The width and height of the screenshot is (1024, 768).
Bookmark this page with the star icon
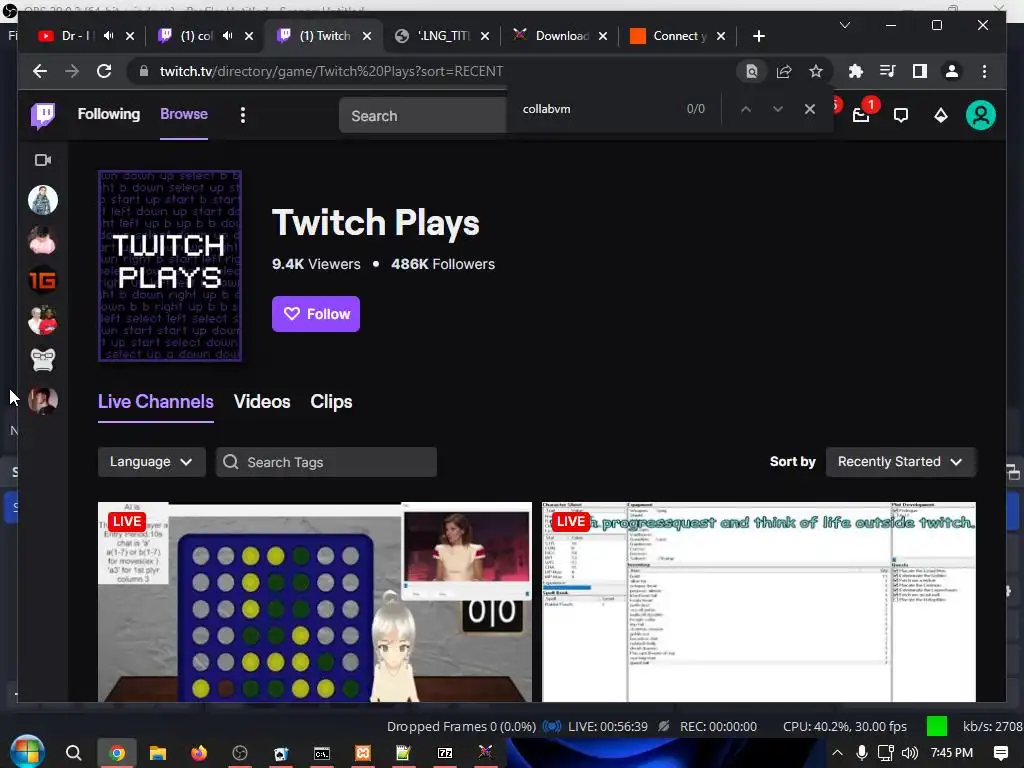click(x=816, y=71)
